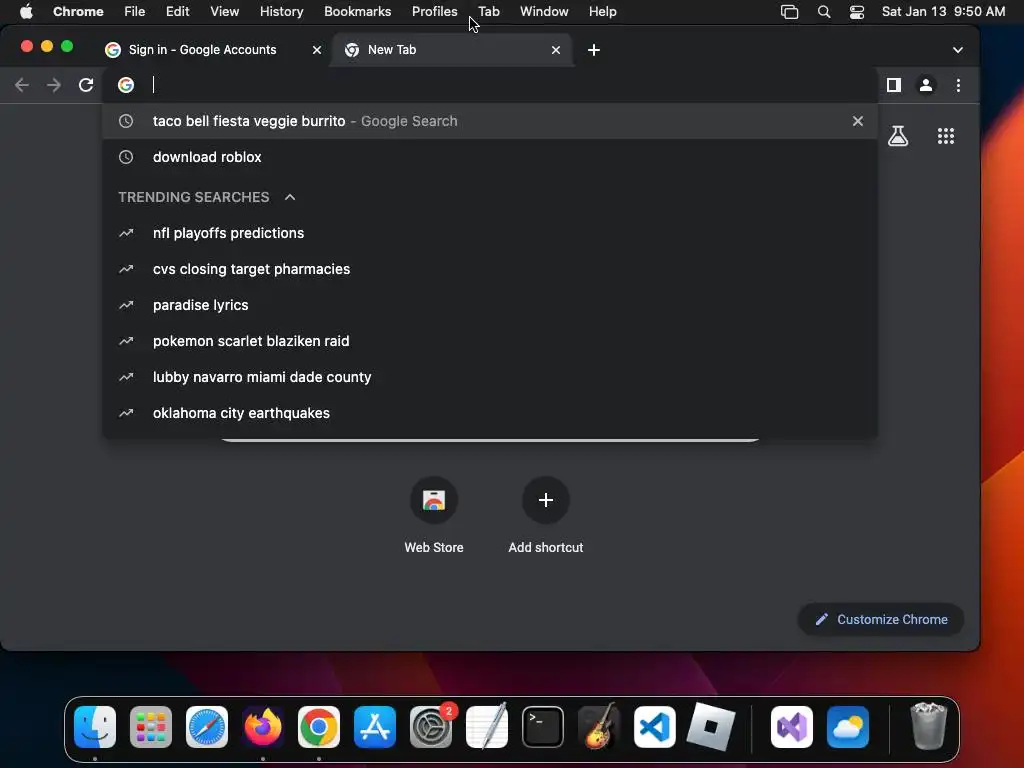Image resolution: width=1024 pixels, height=768 pixels.
Task: Open the Apple menu
Action: (26, 11)
